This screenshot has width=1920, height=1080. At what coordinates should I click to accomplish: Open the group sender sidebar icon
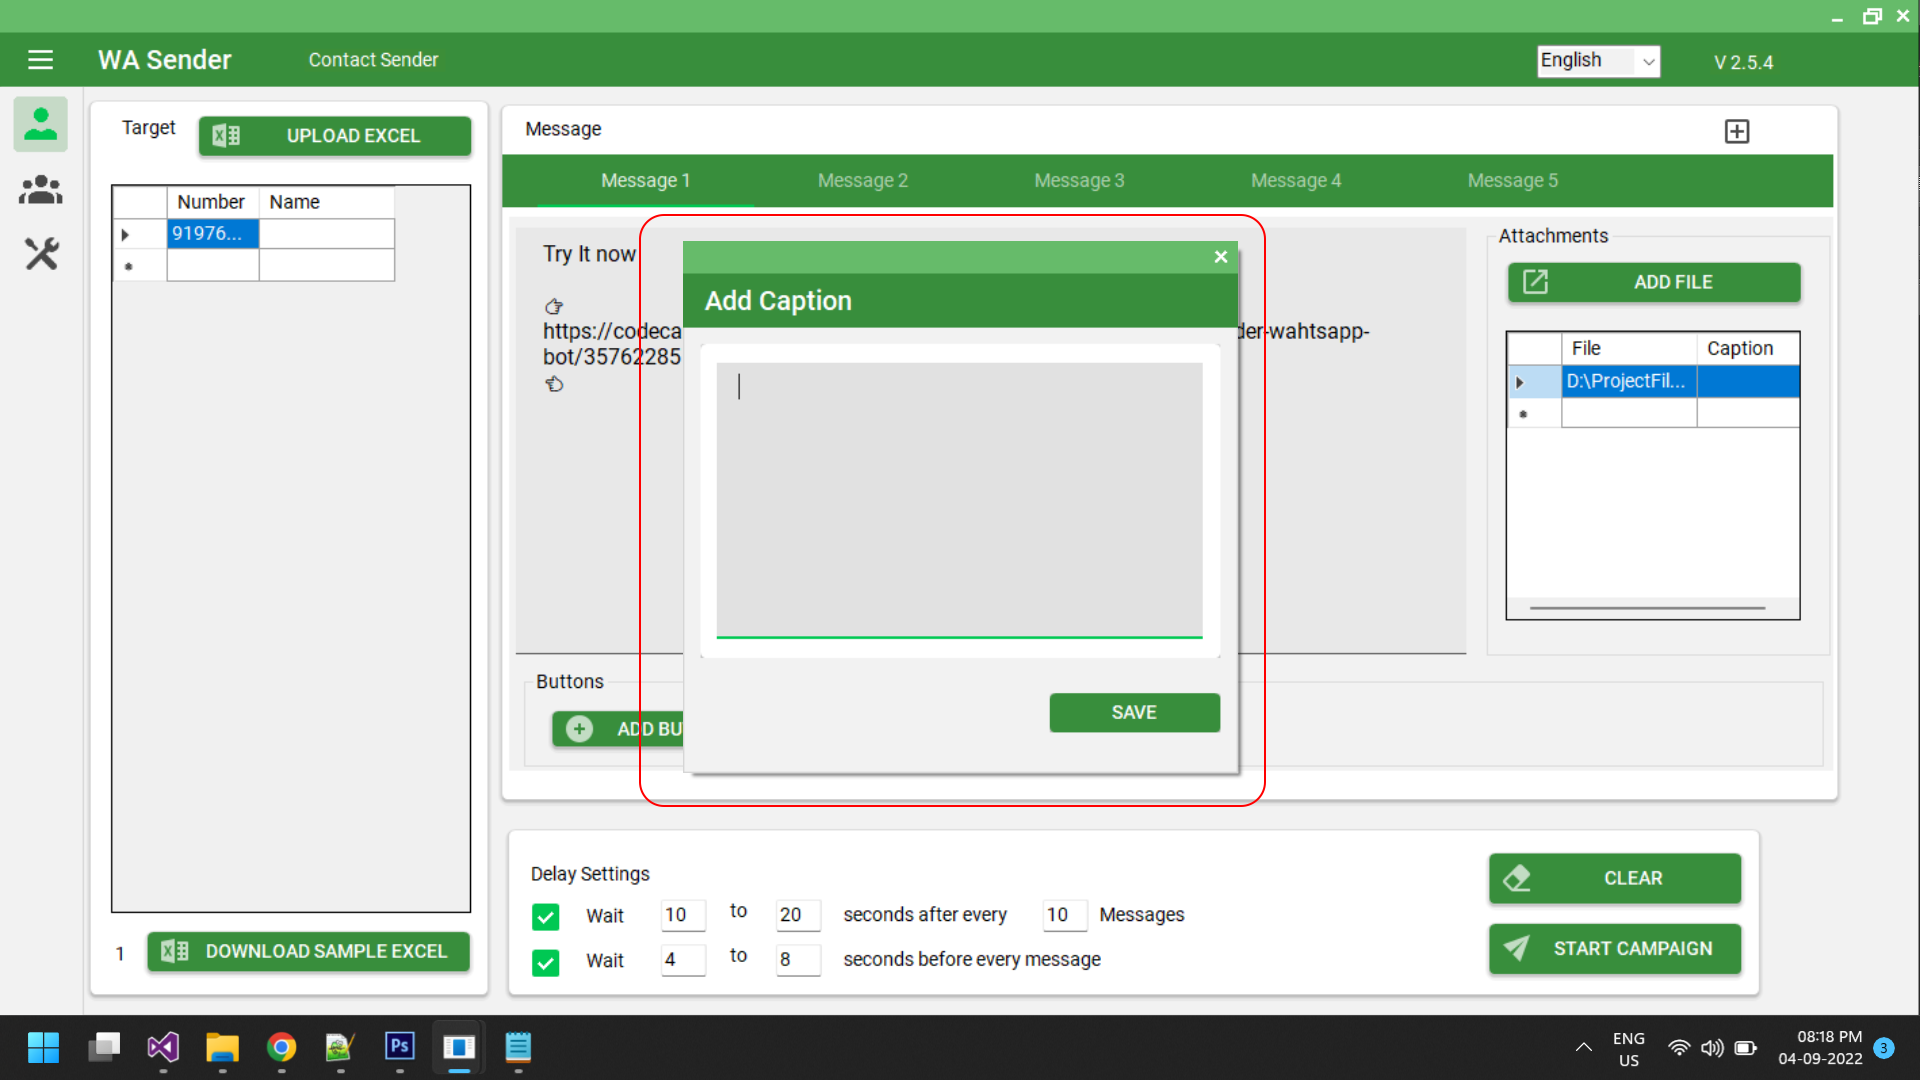pos(41,190)
